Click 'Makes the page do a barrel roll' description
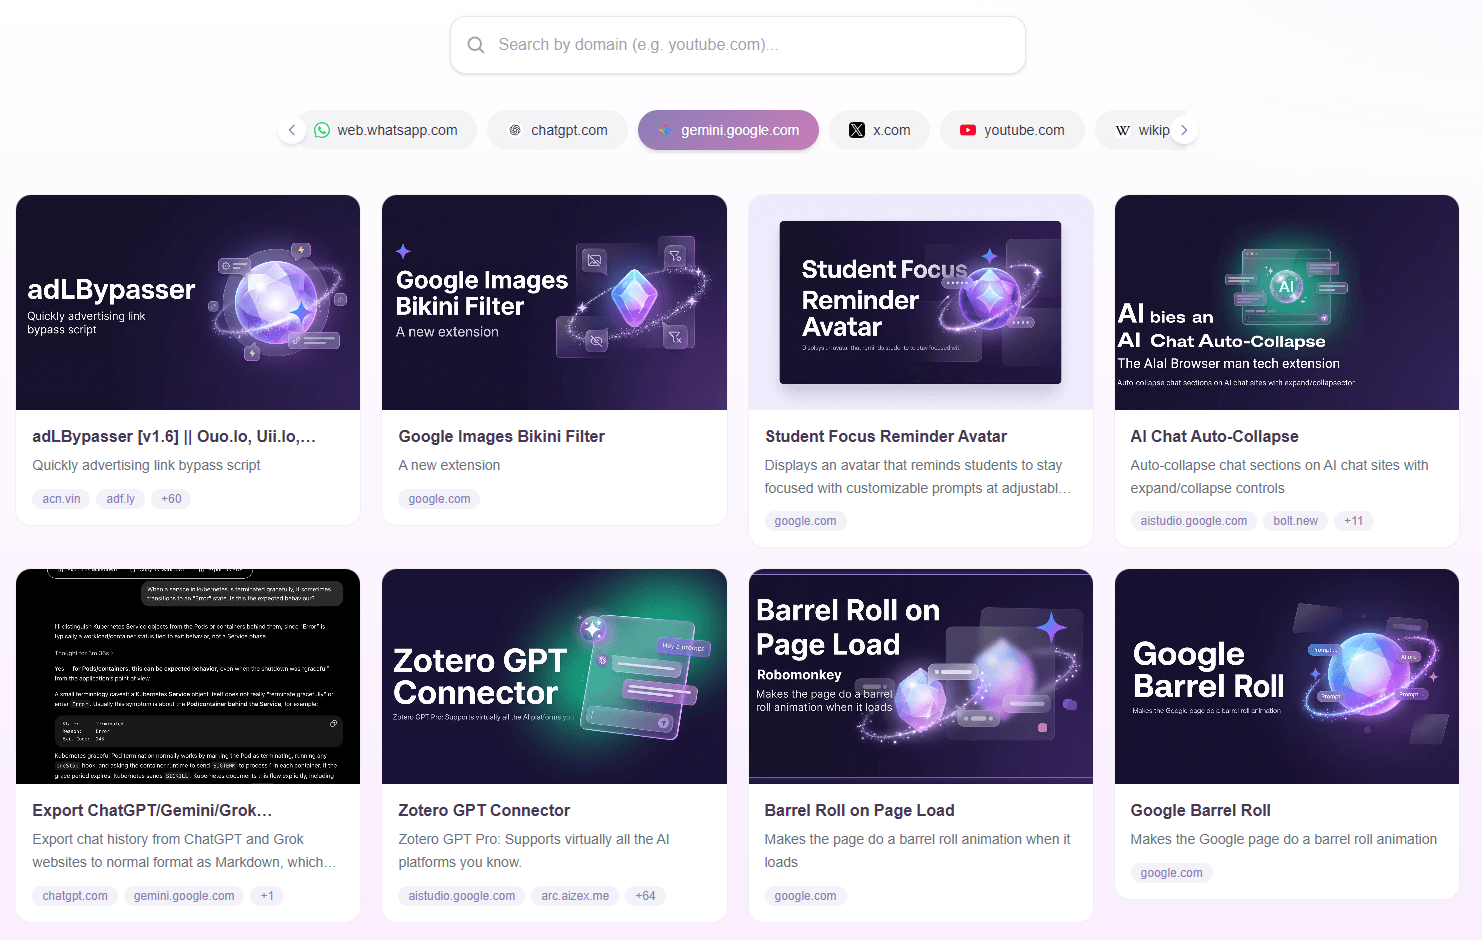1482x940 pixels. 917,851
